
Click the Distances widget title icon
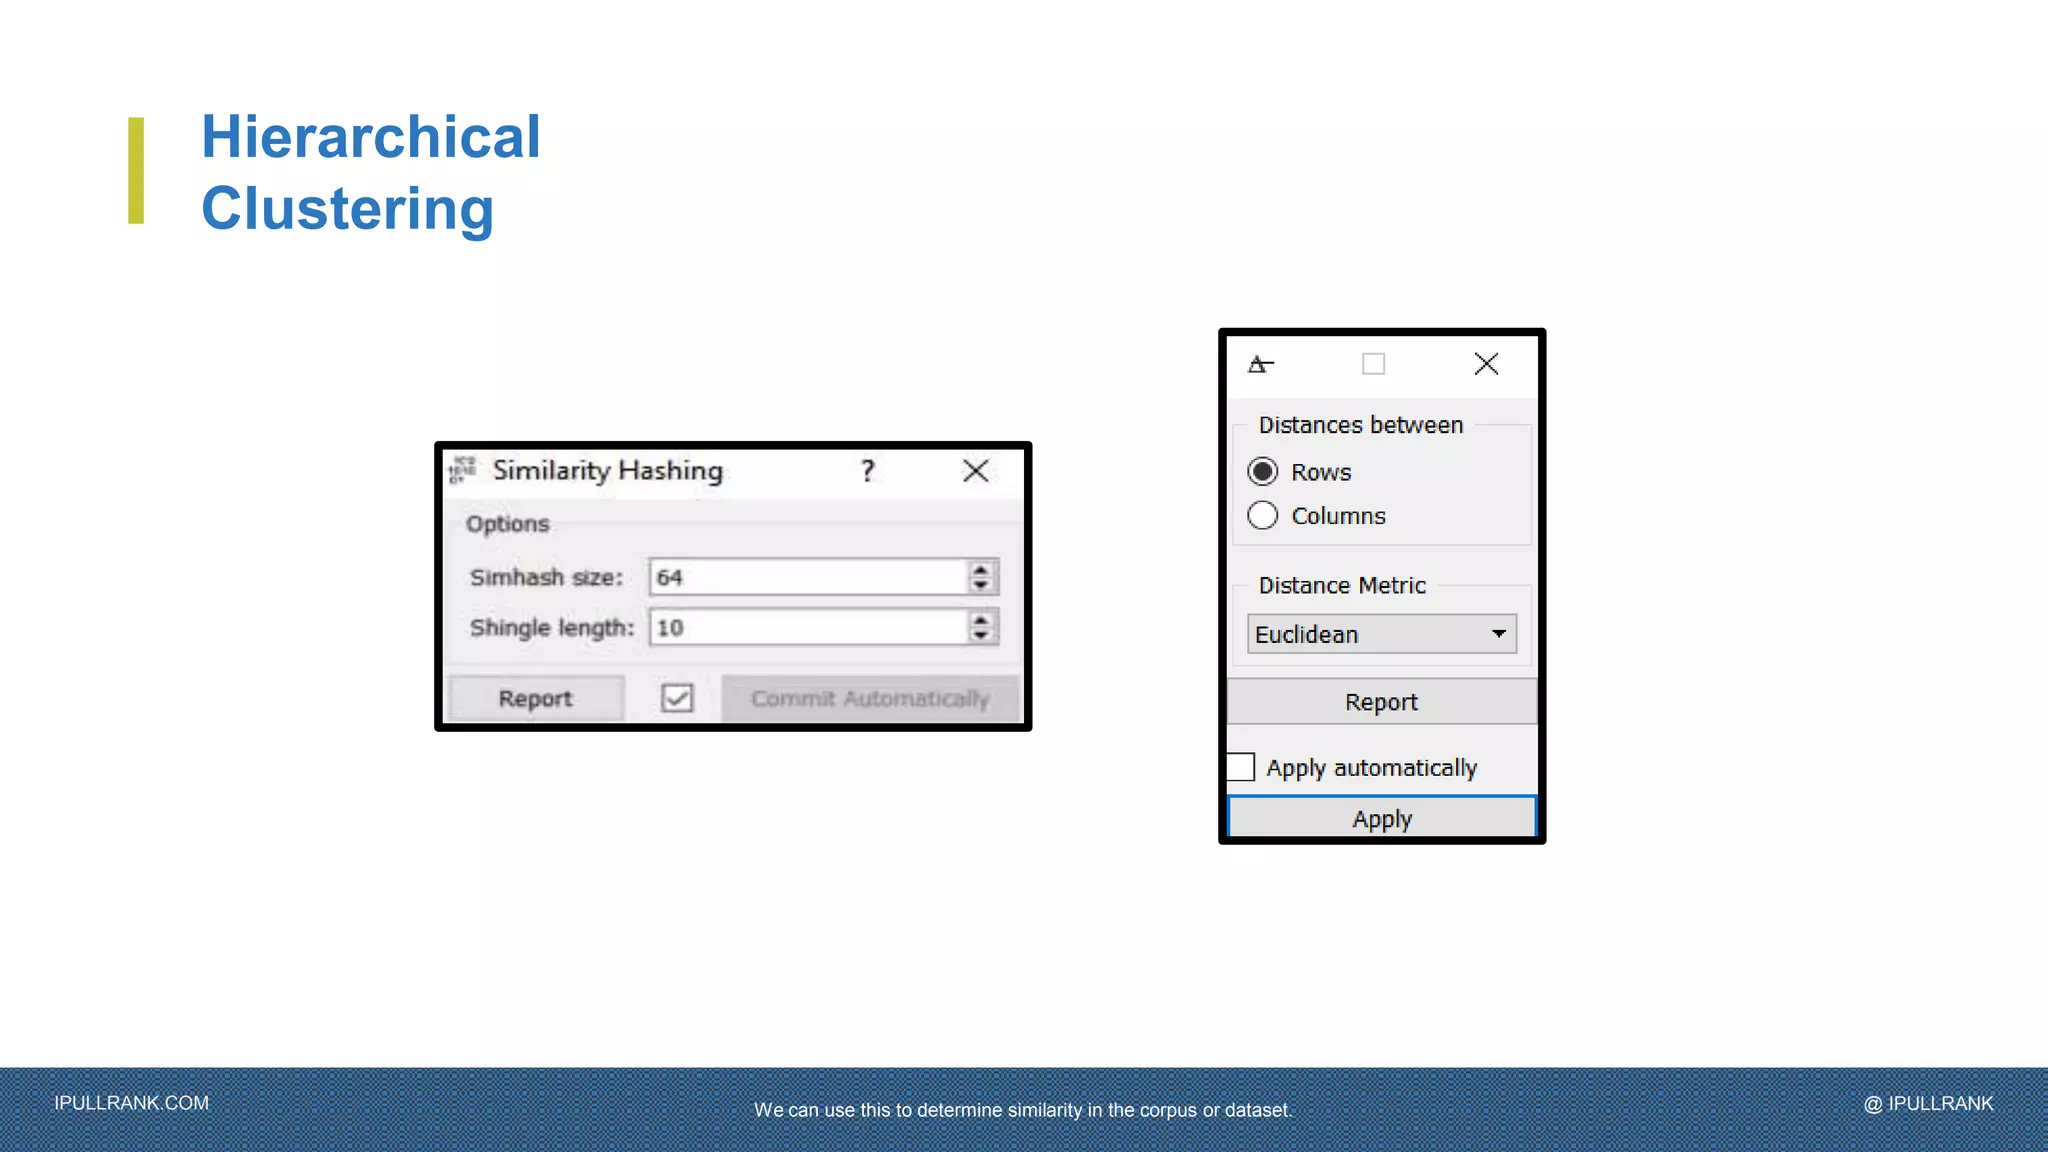click(1261, 364)
